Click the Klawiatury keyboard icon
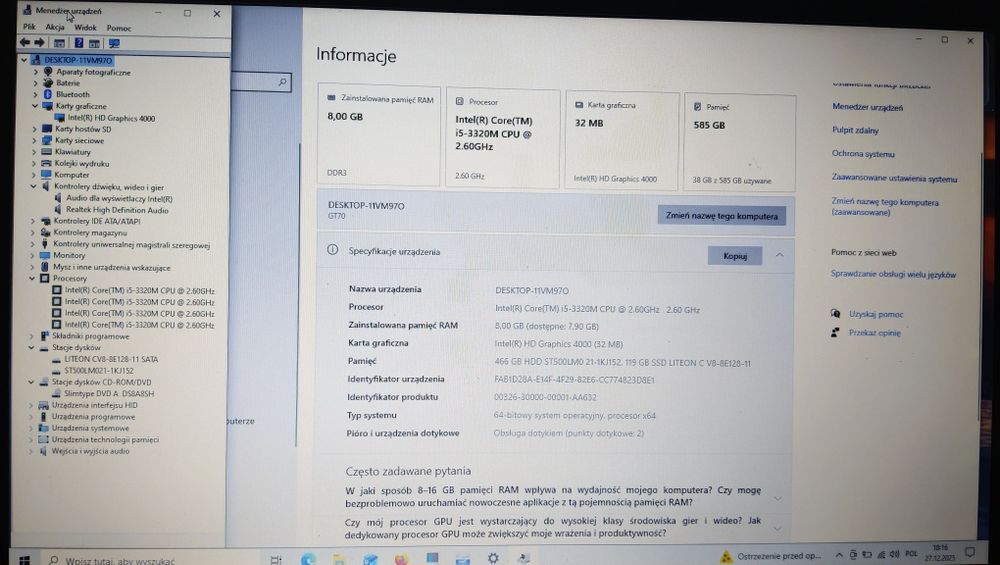The image size is (1000, 565). click(x=47, y=152)
